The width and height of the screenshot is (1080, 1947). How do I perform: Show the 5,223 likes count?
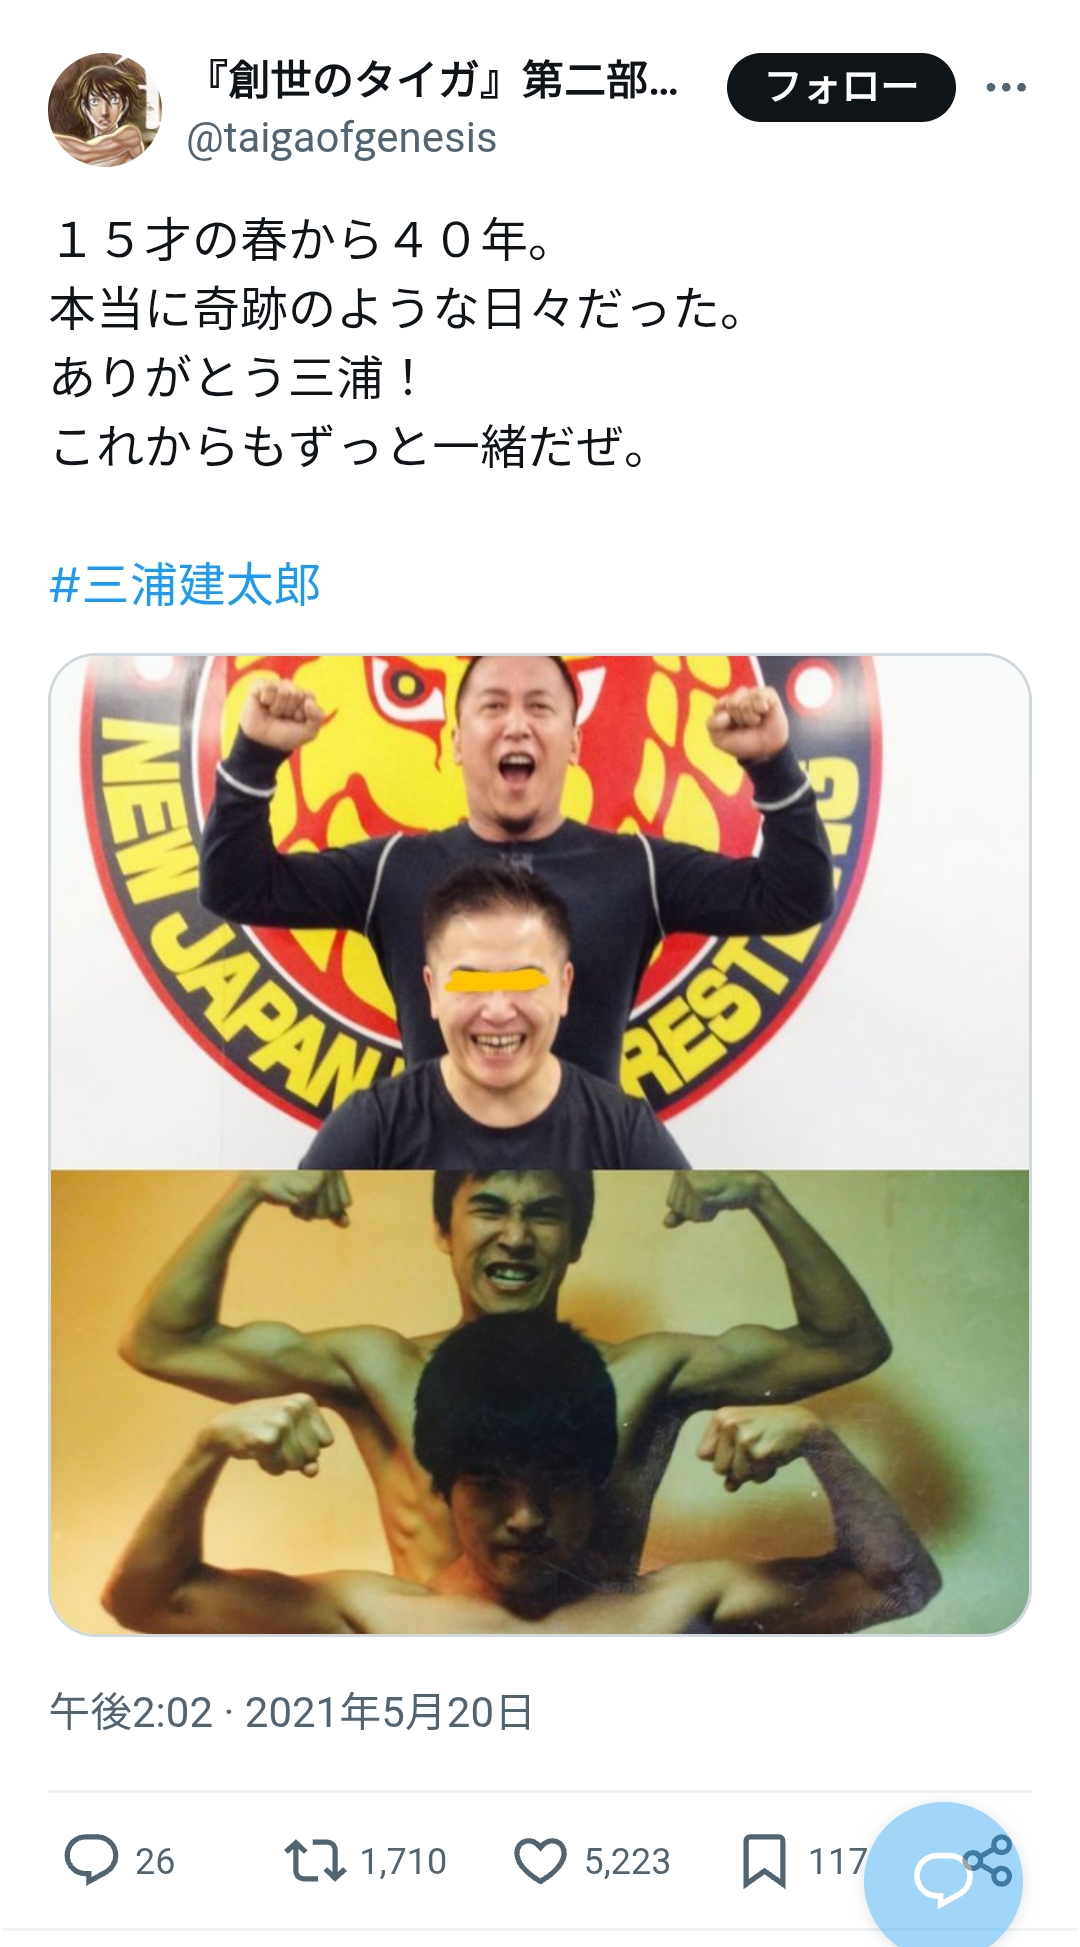pyautogui.click(x=627, y=1861)
